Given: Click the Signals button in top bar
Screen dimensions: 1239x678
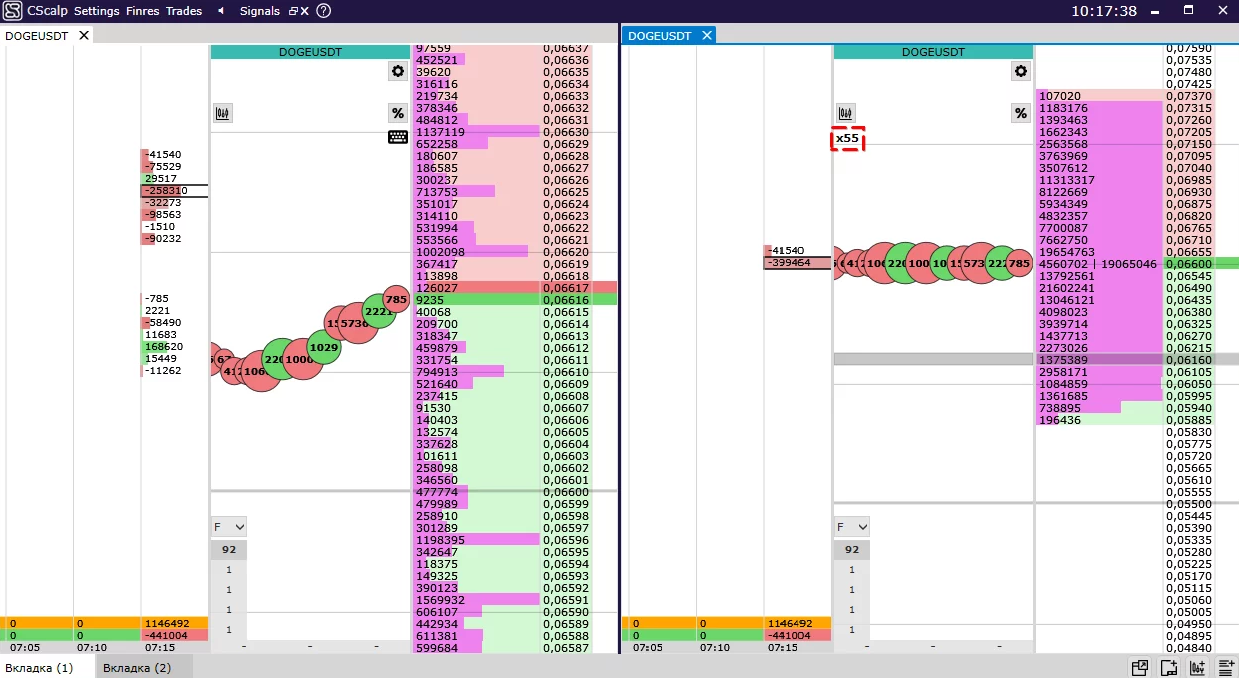Looking at the screenshot, I should point(260,11).
